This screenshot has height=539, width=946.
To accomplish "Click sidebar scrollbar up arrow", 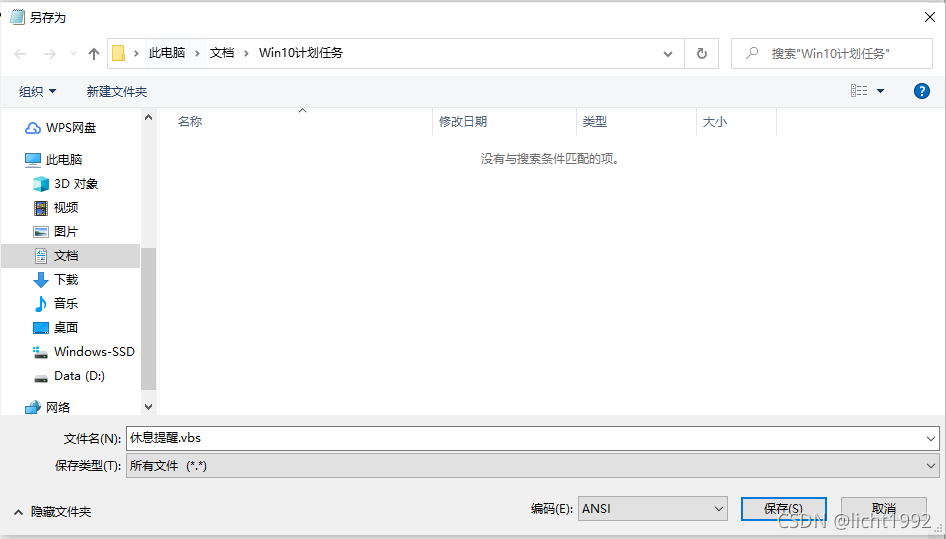I will [148, 117].
